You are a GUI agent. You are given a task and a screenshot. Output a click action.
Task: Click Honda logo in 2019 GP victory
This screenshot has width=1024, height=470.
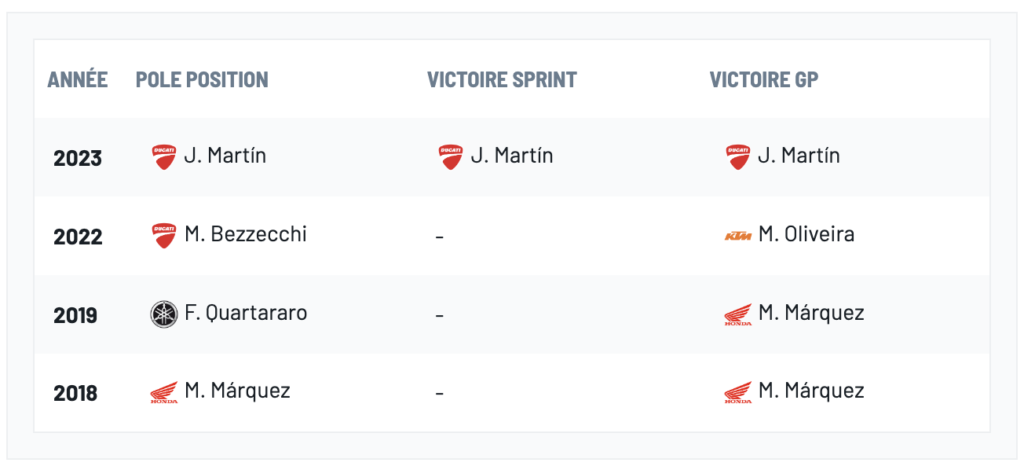(738, 314)
